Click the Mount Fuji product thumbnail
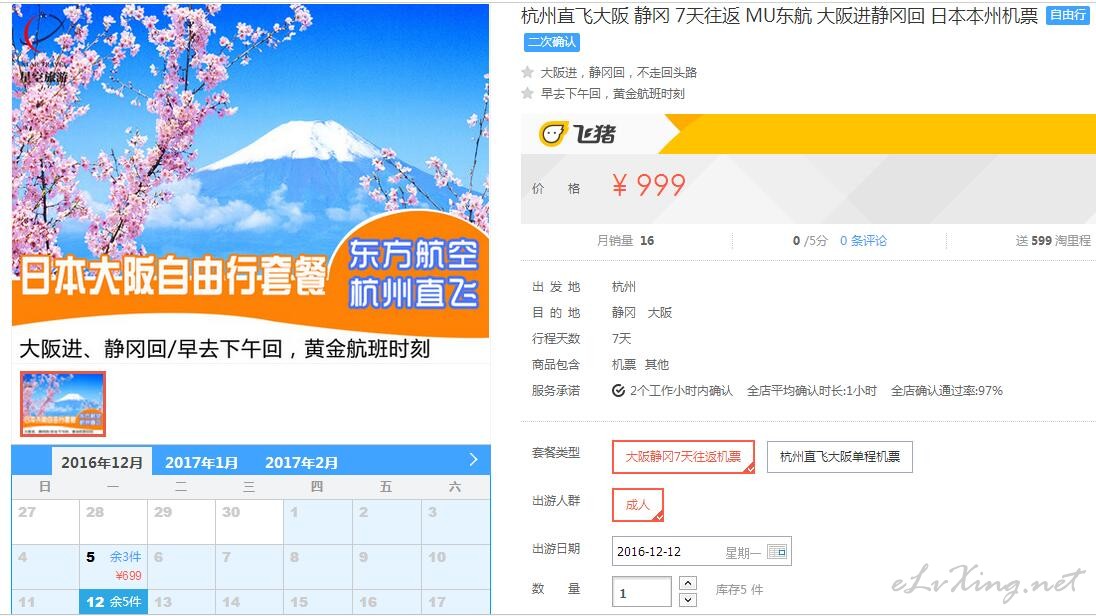This screenshot has height=616, width=1096. point(62,404)
